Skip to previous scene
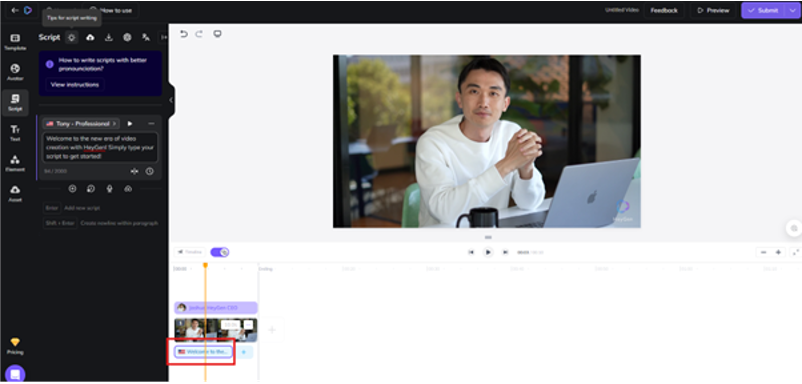This screenshot has height=384, width=802. pyautogui.click(x=471, y=252)
